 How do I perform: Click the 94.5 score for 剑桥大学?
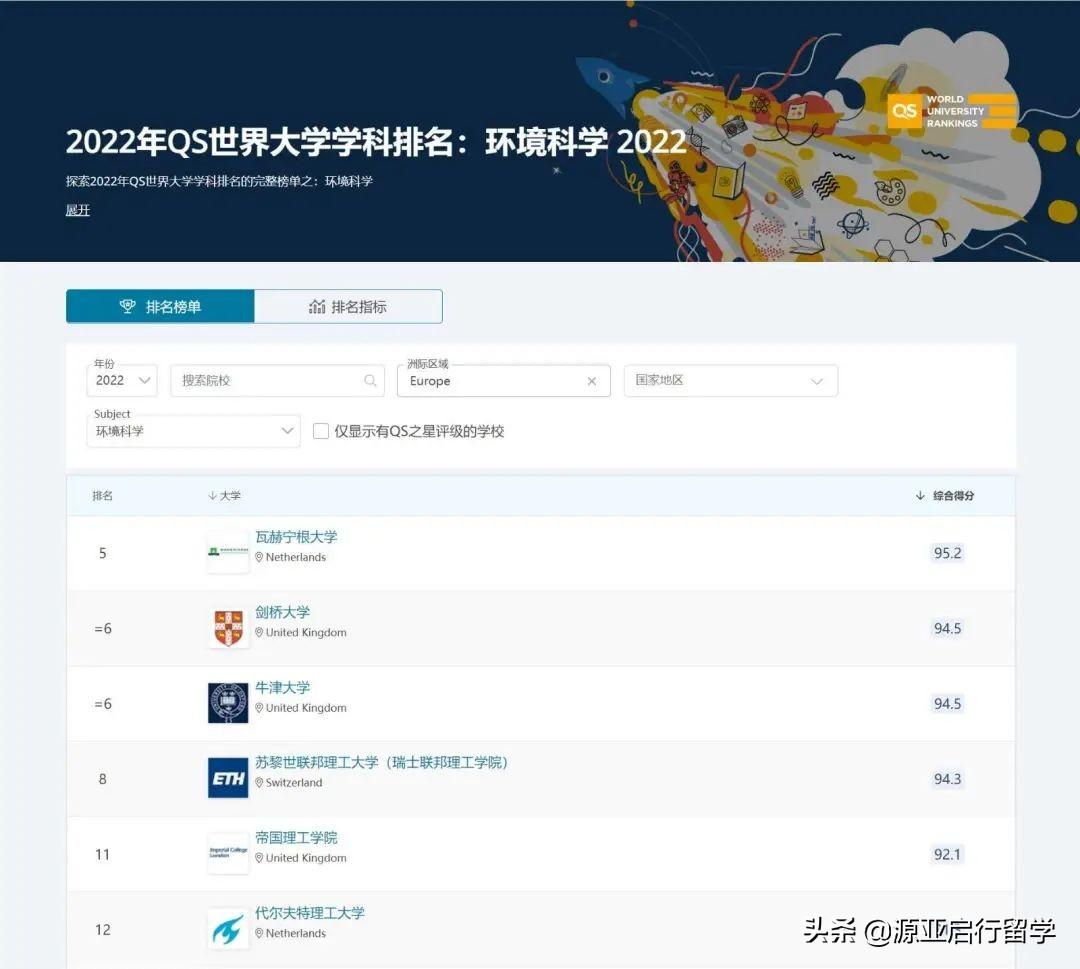click(947, 628)
